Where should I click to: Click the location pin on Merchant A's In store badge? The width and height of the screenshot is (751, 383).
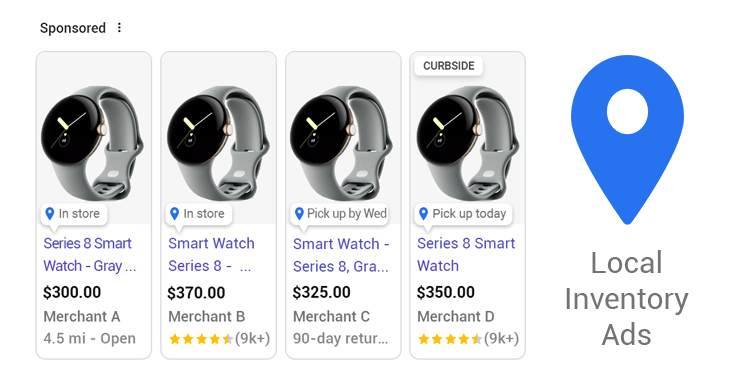(x=50, y=214)
